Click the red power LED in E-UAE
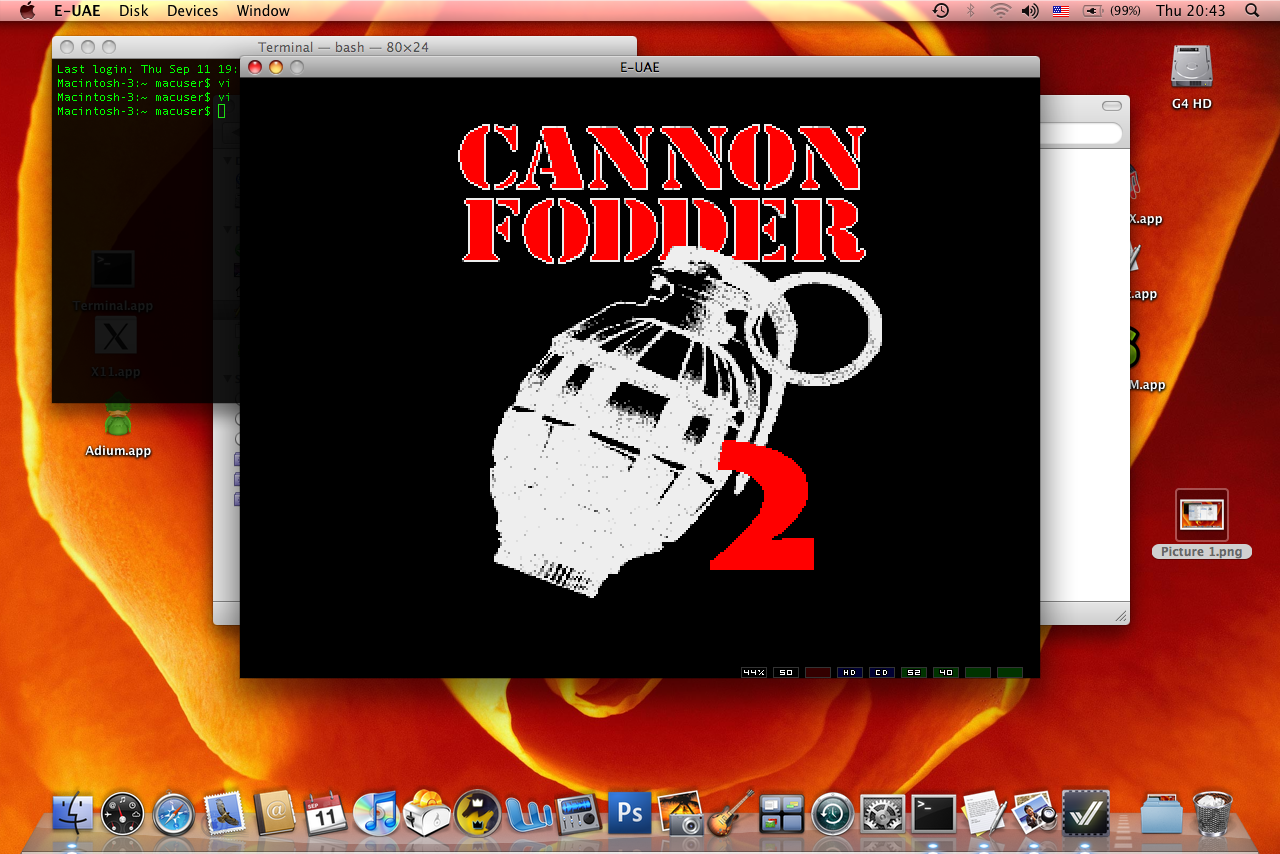This screenshot has width=1280, height=854. pyautogui.click(x=818, y=672)
